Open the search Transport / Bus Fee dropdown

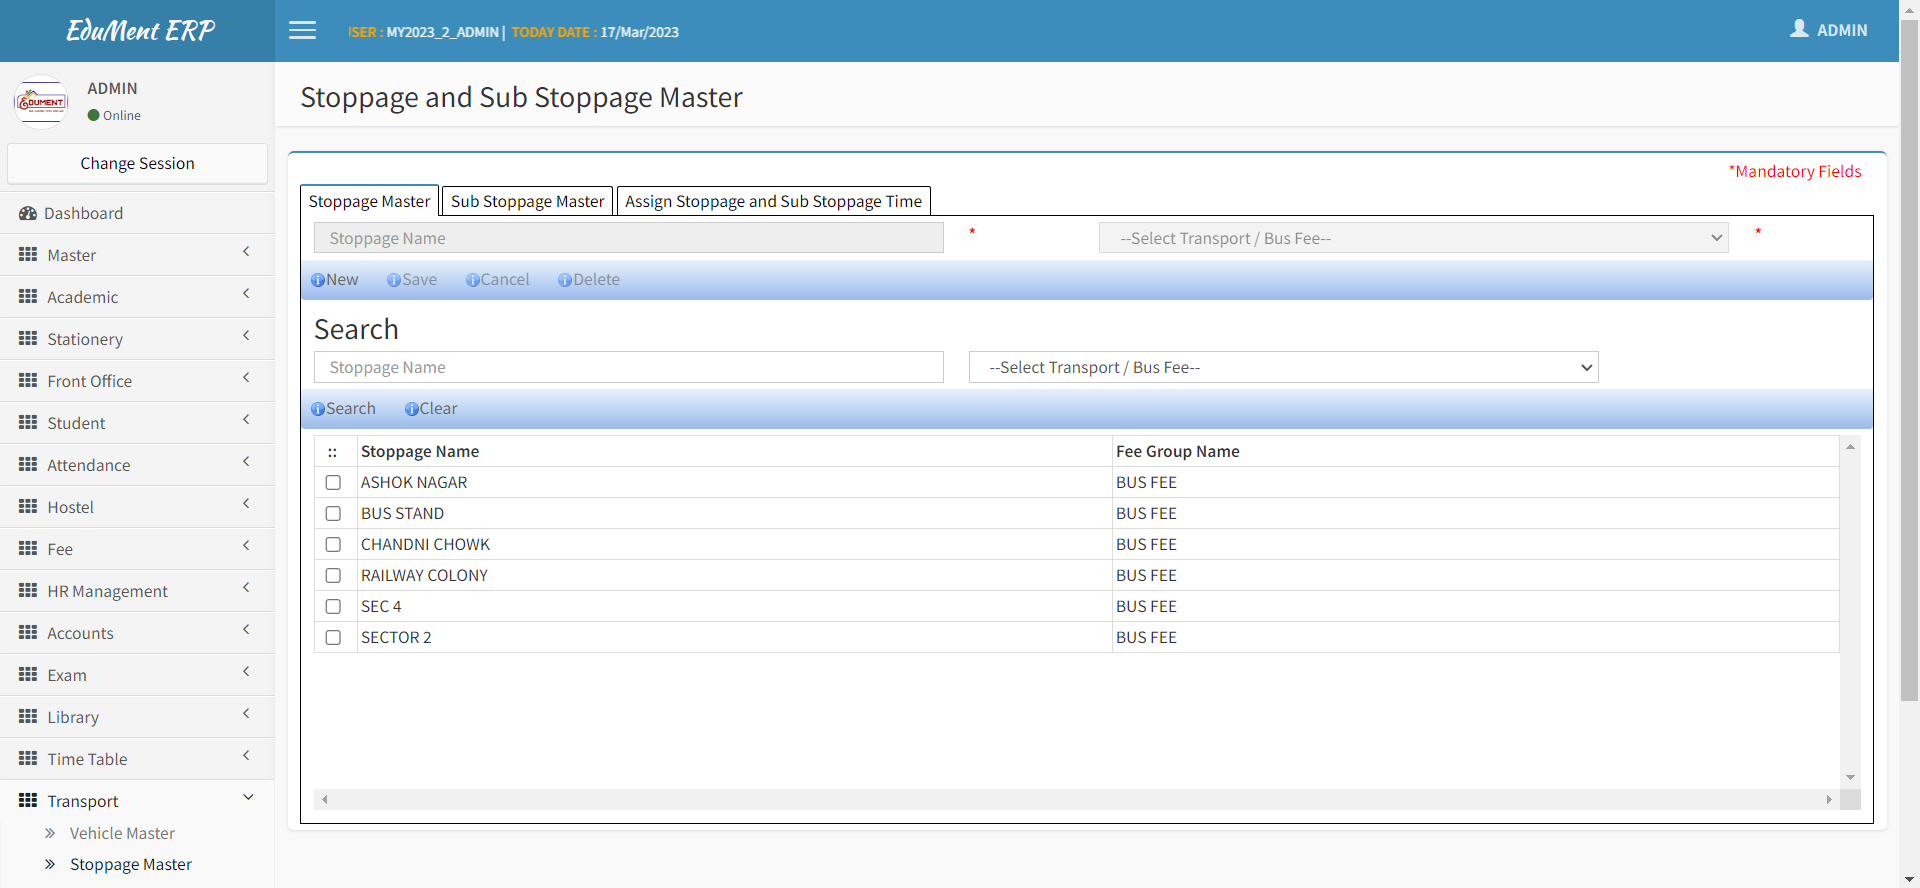click(1283, 368)
